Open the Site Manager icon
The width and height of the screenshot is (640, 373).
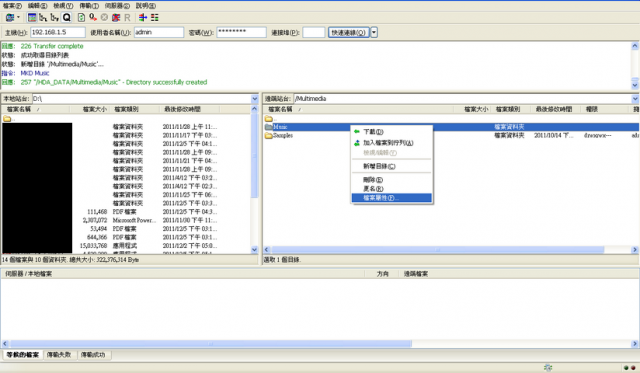(10, 18)
